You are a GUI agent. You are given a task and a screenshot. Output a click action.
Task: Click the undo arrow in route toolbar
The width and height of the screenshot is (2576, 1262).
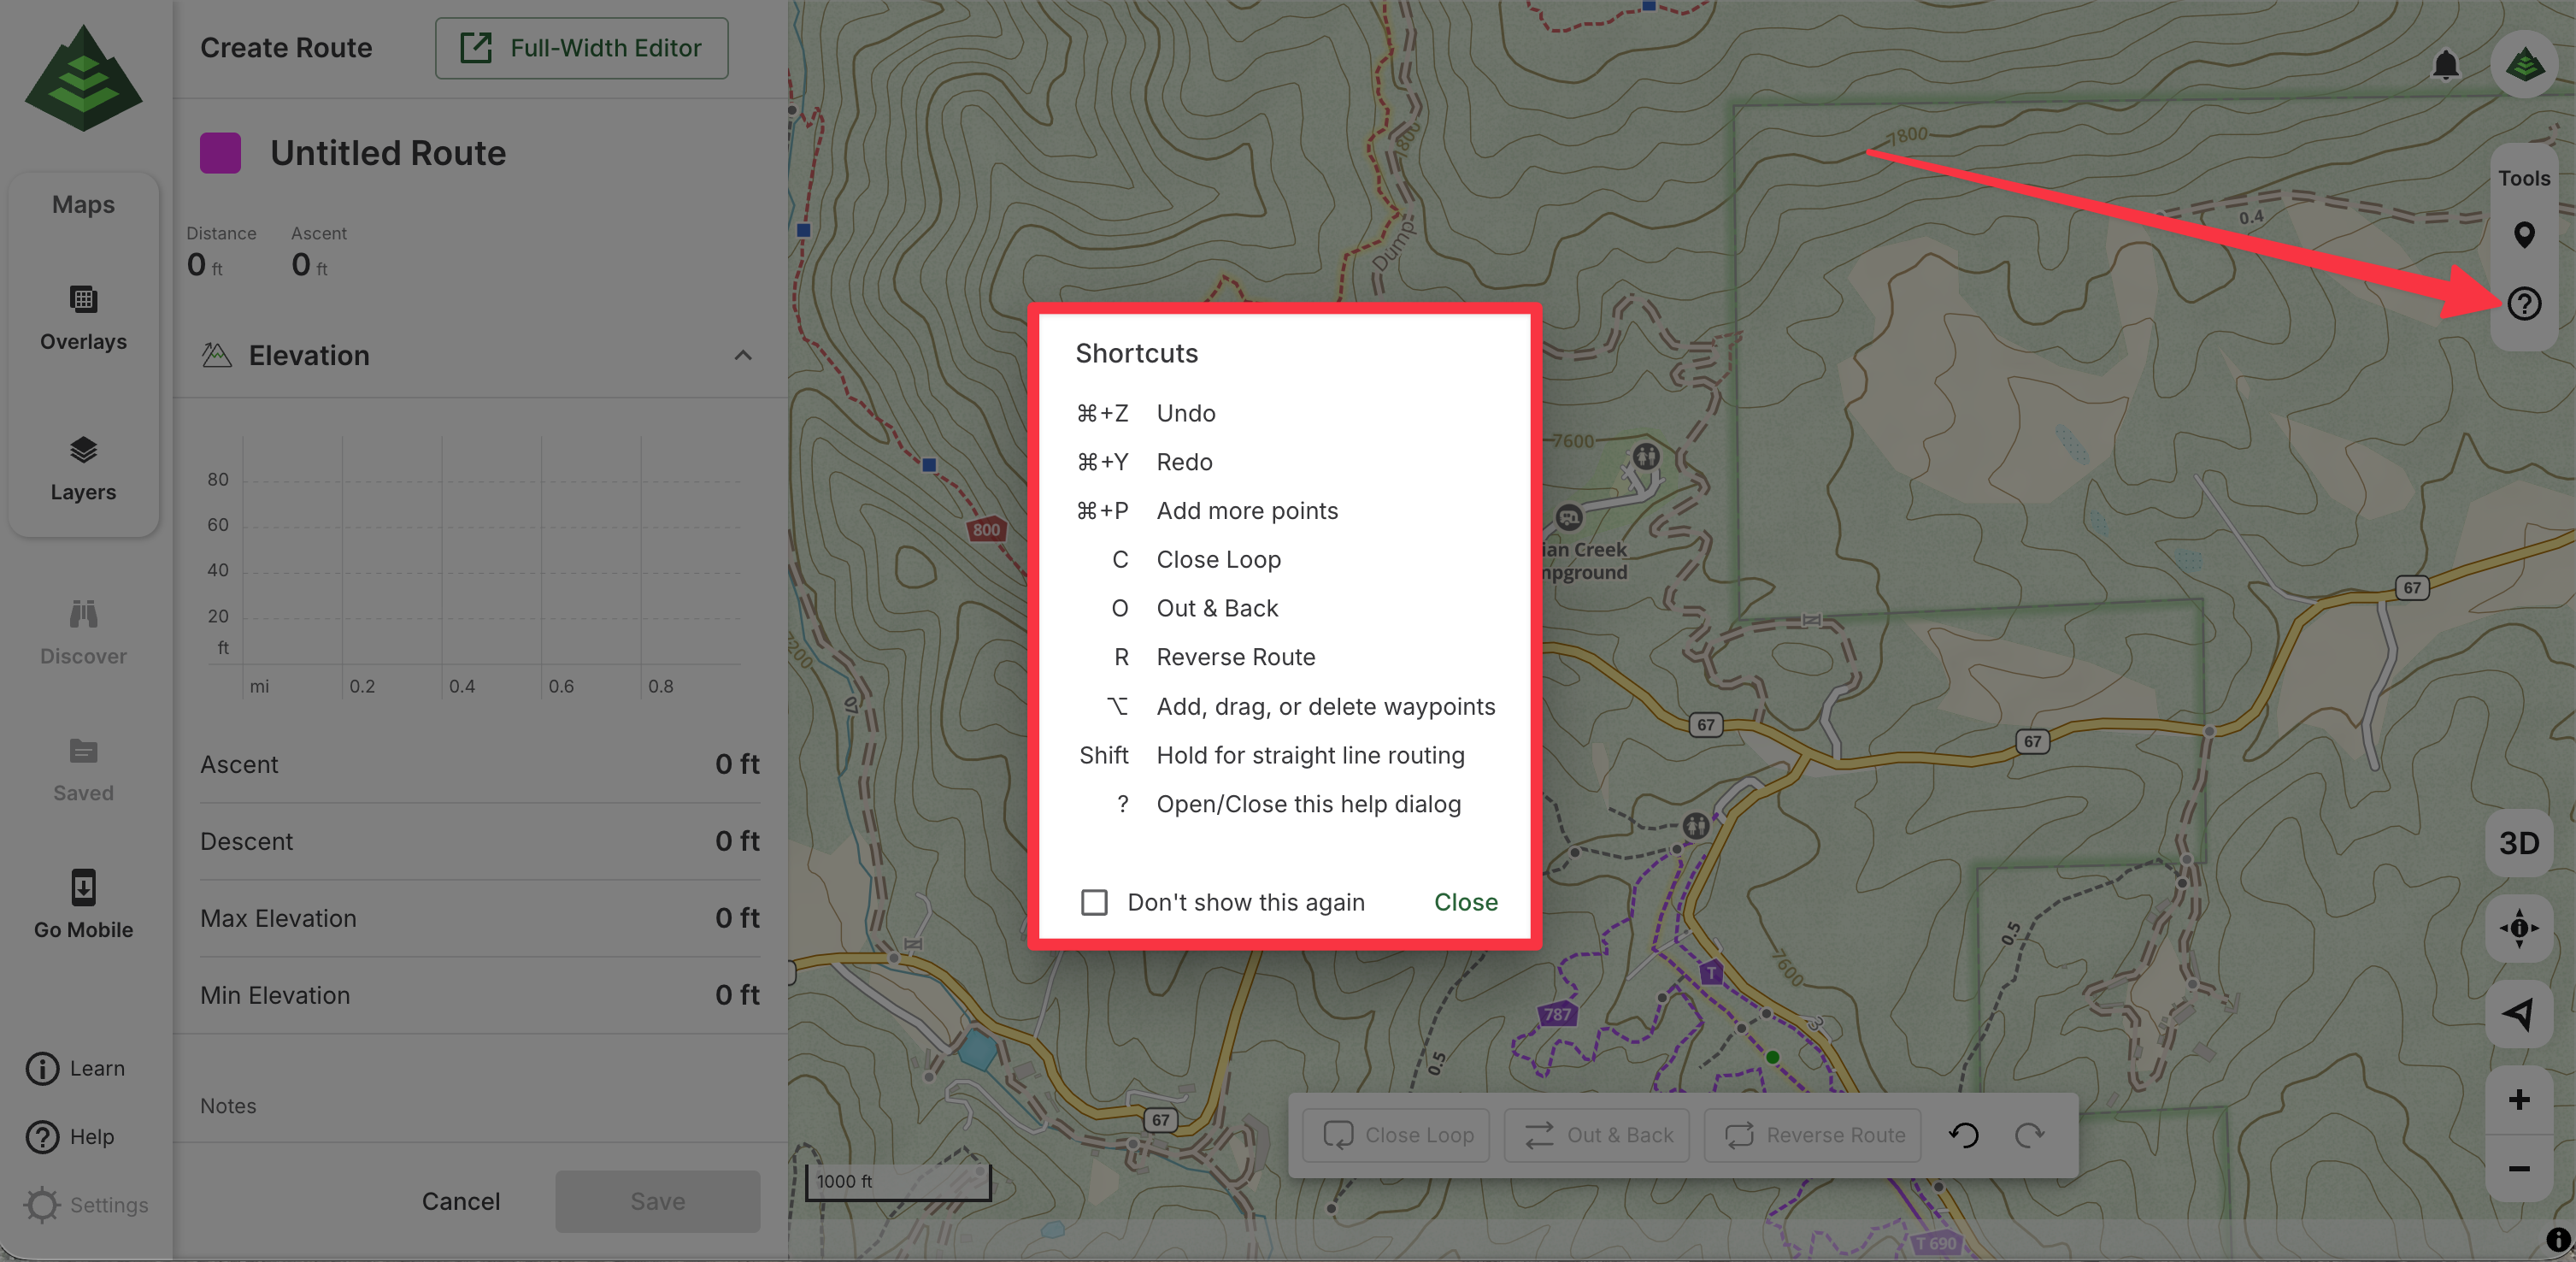pyautogui.click(x=1963, y=1135)
